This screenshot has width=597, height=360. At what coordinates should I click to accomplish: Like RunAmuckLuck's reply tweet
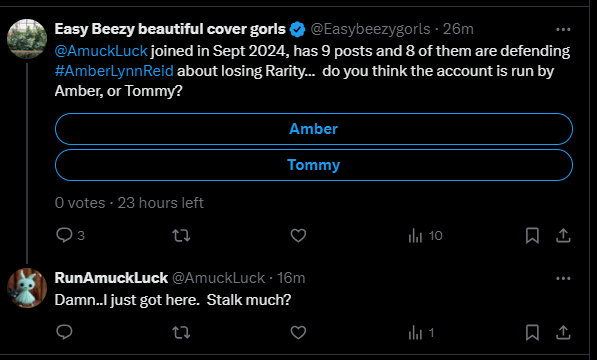(x=298, y=333)
